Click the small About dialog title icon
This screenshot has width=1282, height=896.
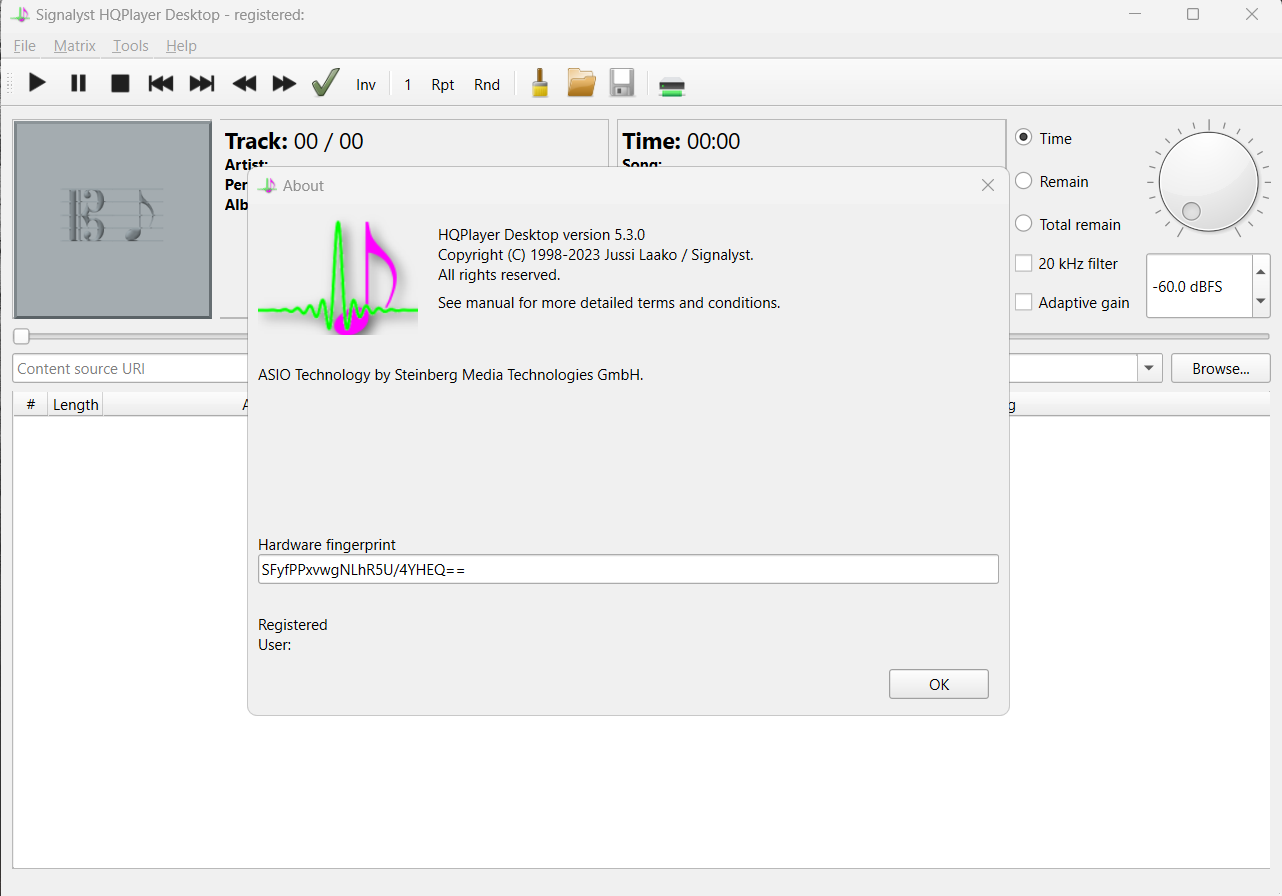[x=267, y=185]
